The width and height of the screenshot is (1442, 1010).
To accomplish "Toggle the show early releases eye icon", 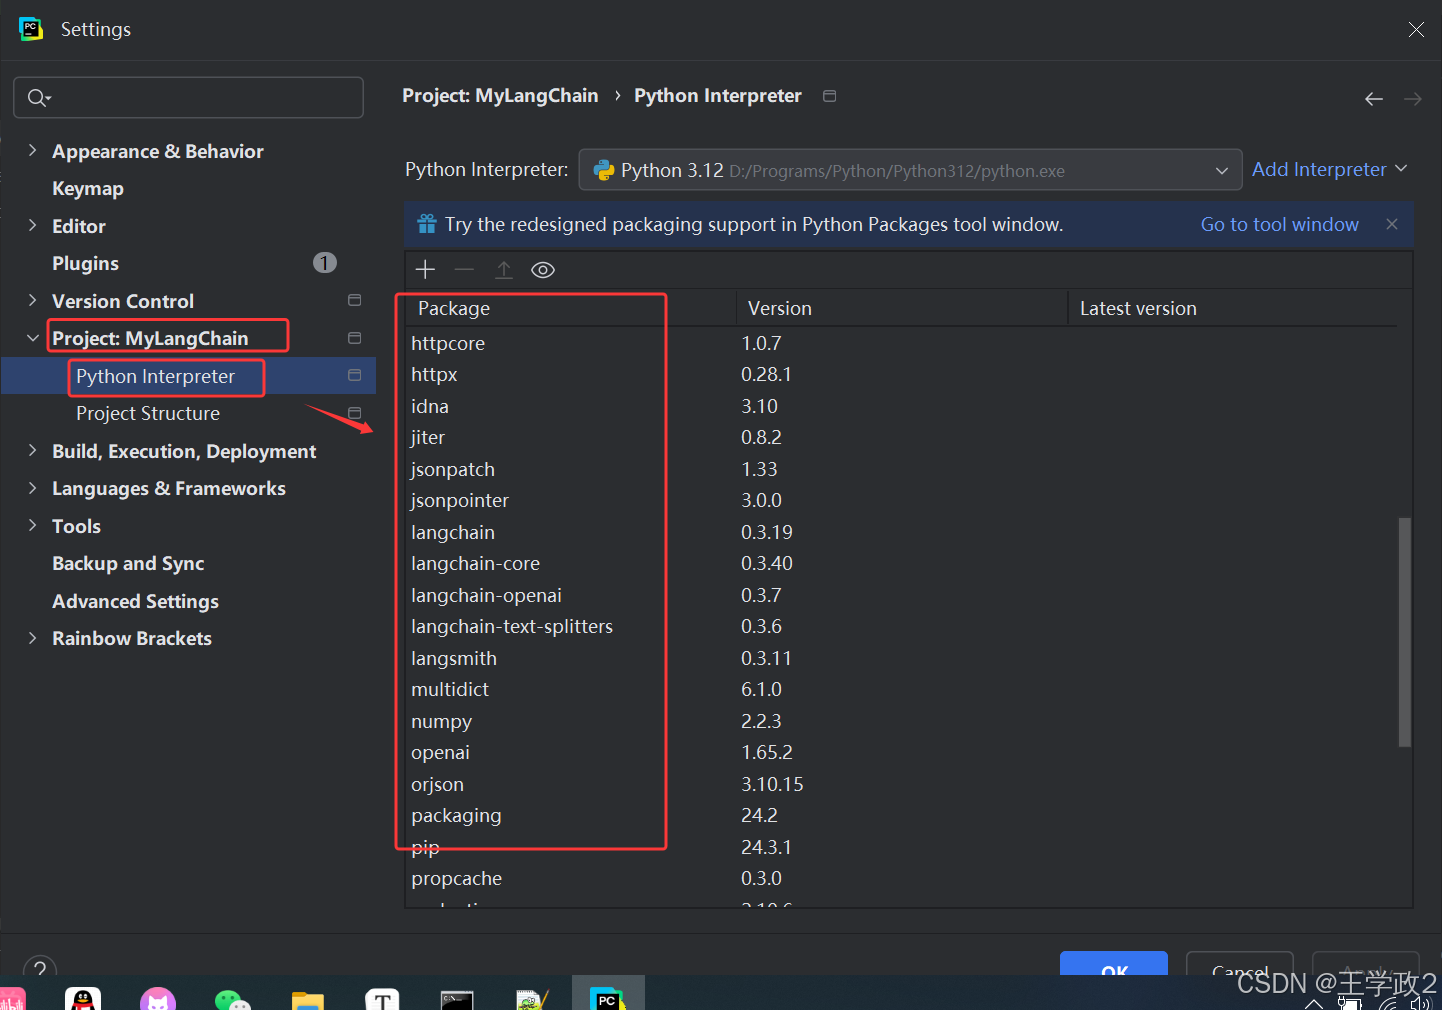I will [543, 270].
